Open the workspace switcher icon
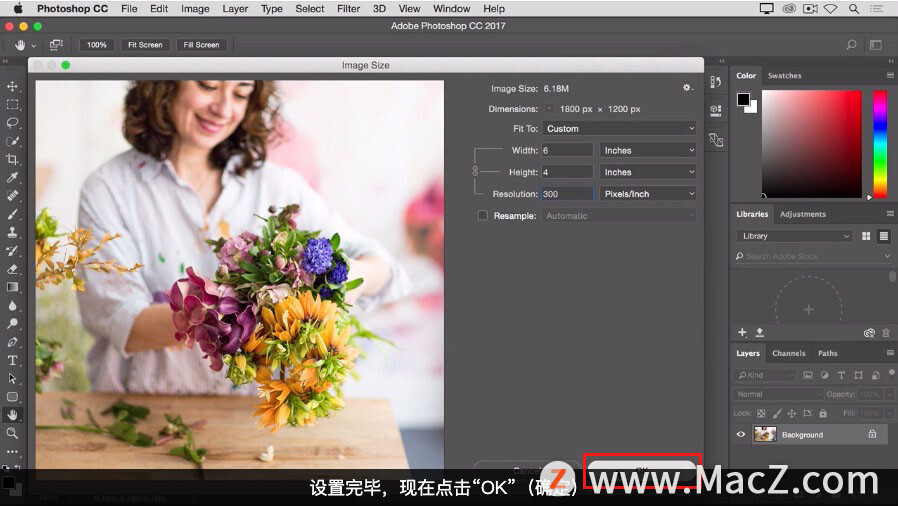 point(876,45)
